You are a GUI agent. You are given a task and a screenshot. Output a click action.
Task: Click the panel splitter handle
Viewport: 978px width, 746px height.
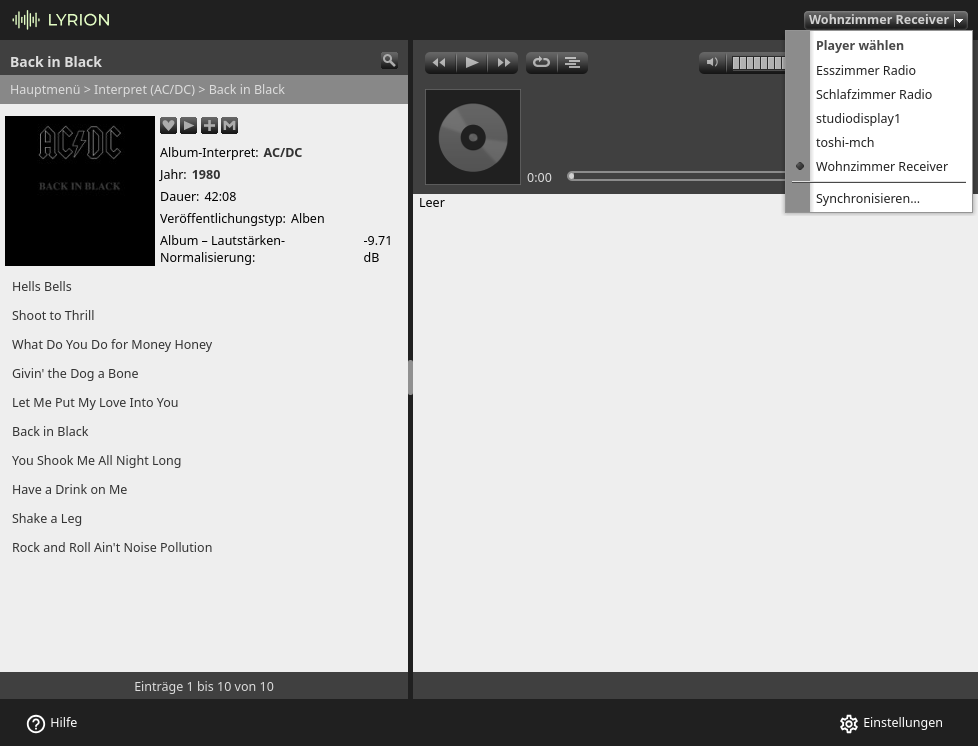pyautogui.click(x=410, y=377)
